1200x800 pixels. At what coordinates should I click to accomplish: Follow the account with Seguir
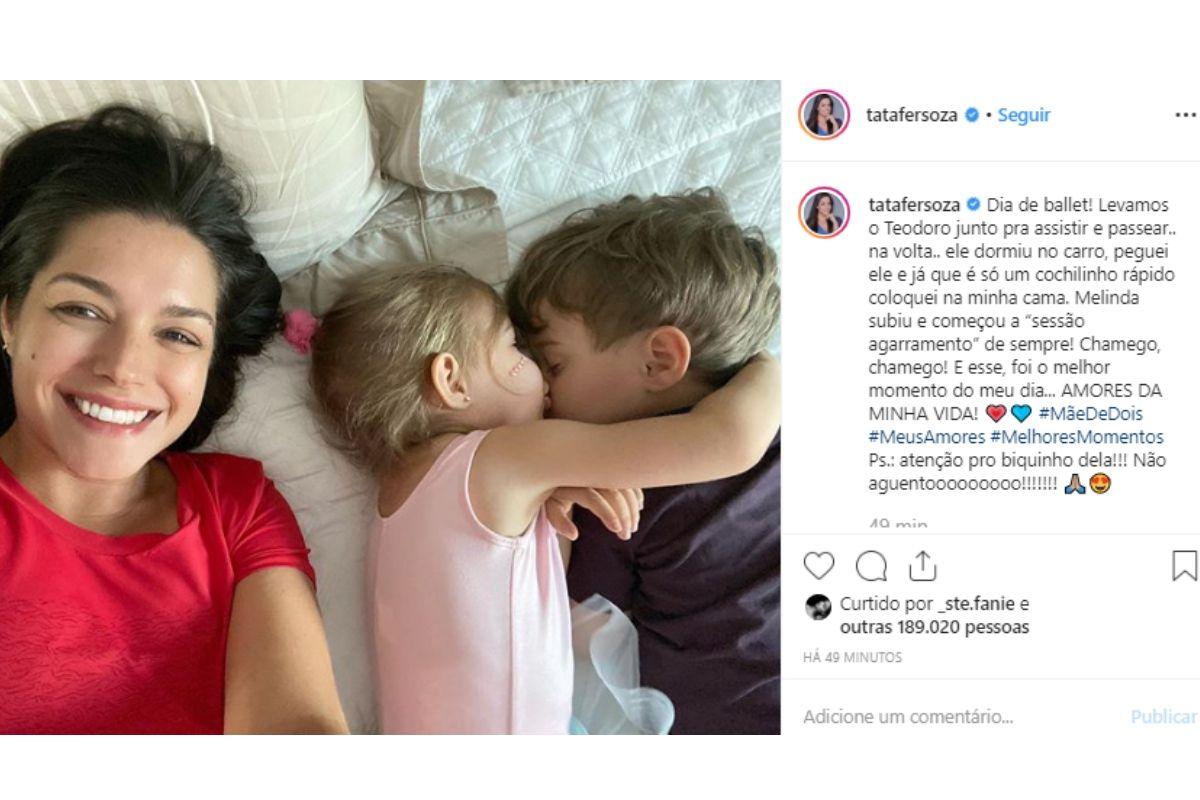tap(1024, 115)
